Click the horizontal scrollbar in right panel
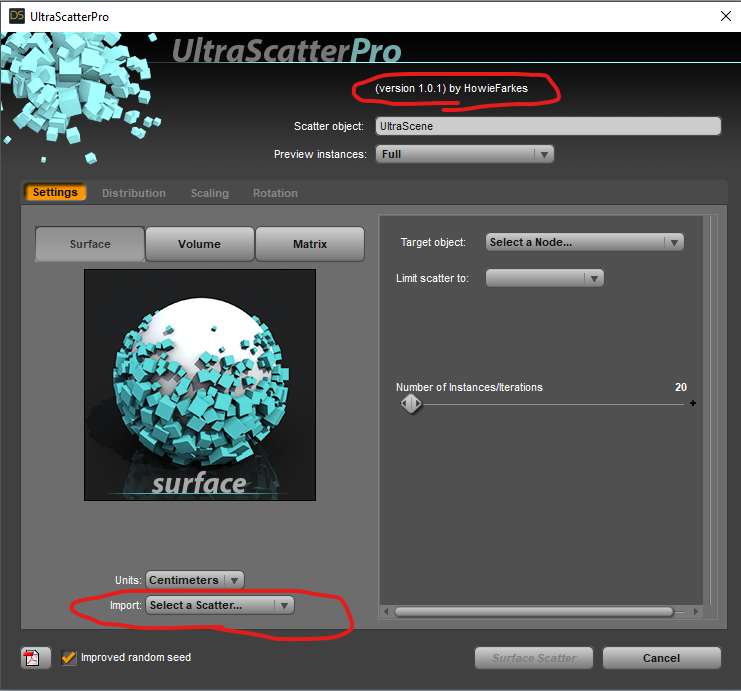This screenshot has height=691, width=741. click(x=534, y=612)
